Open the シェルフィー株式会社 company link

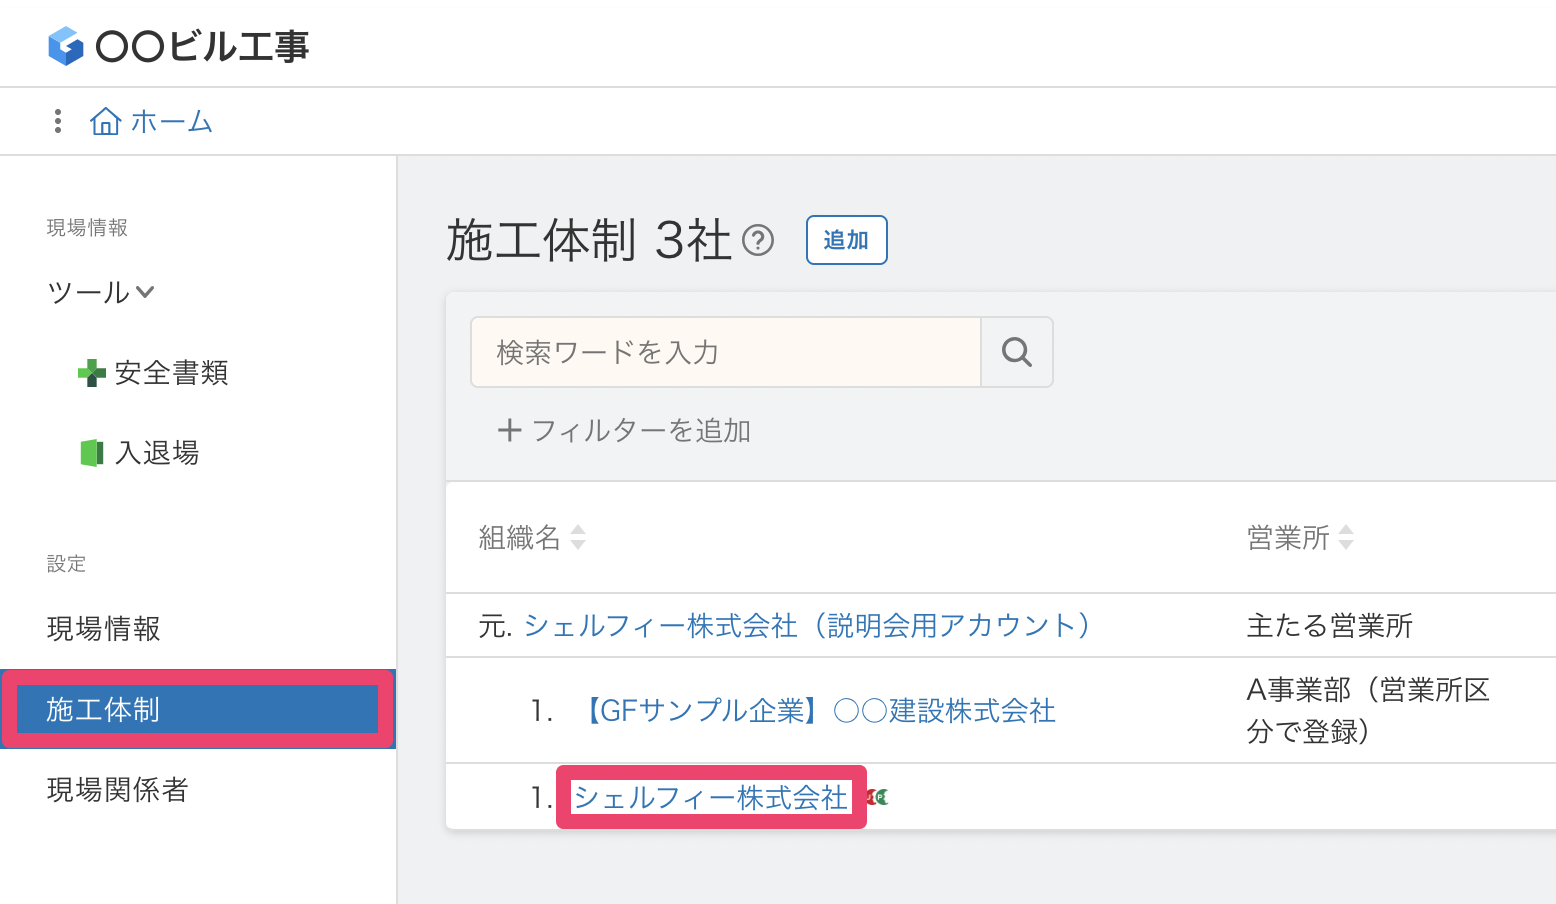(710, 796)
